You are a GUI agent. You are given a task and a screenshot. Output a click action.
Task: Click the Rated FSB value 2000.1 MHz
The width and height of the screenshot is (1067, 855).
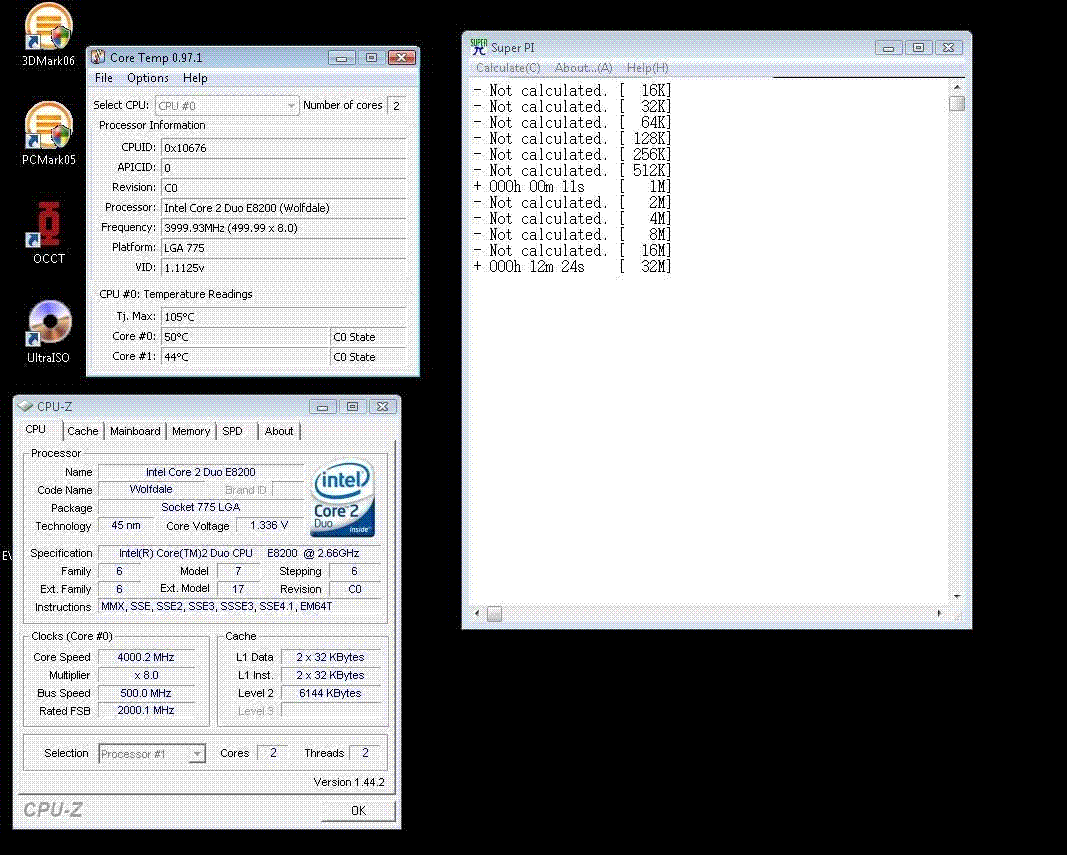[146, 711]
